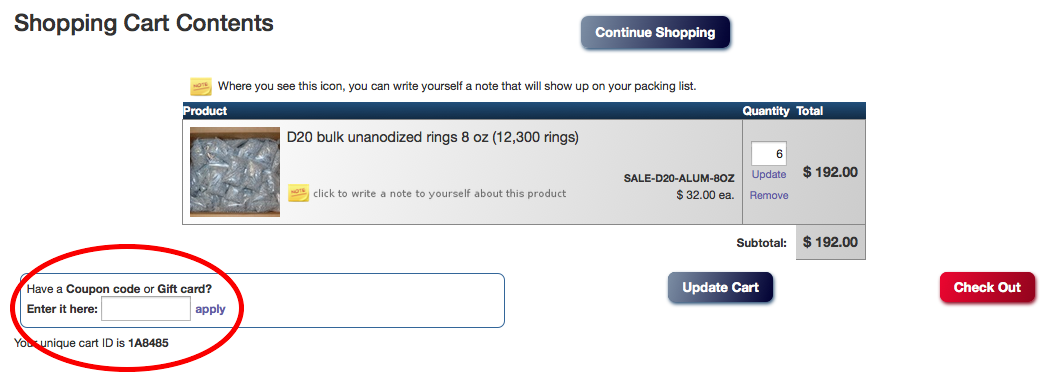Click the Subtotal amount $ 192.00
Screen dimensions: 1059x380
830,242
